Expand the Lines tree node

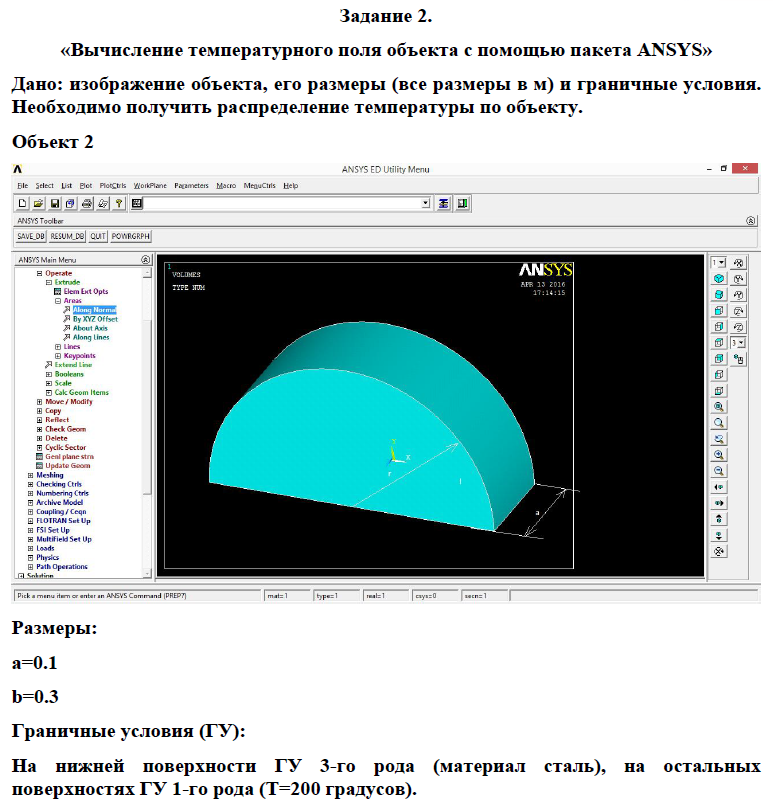(x=58, y=347)
